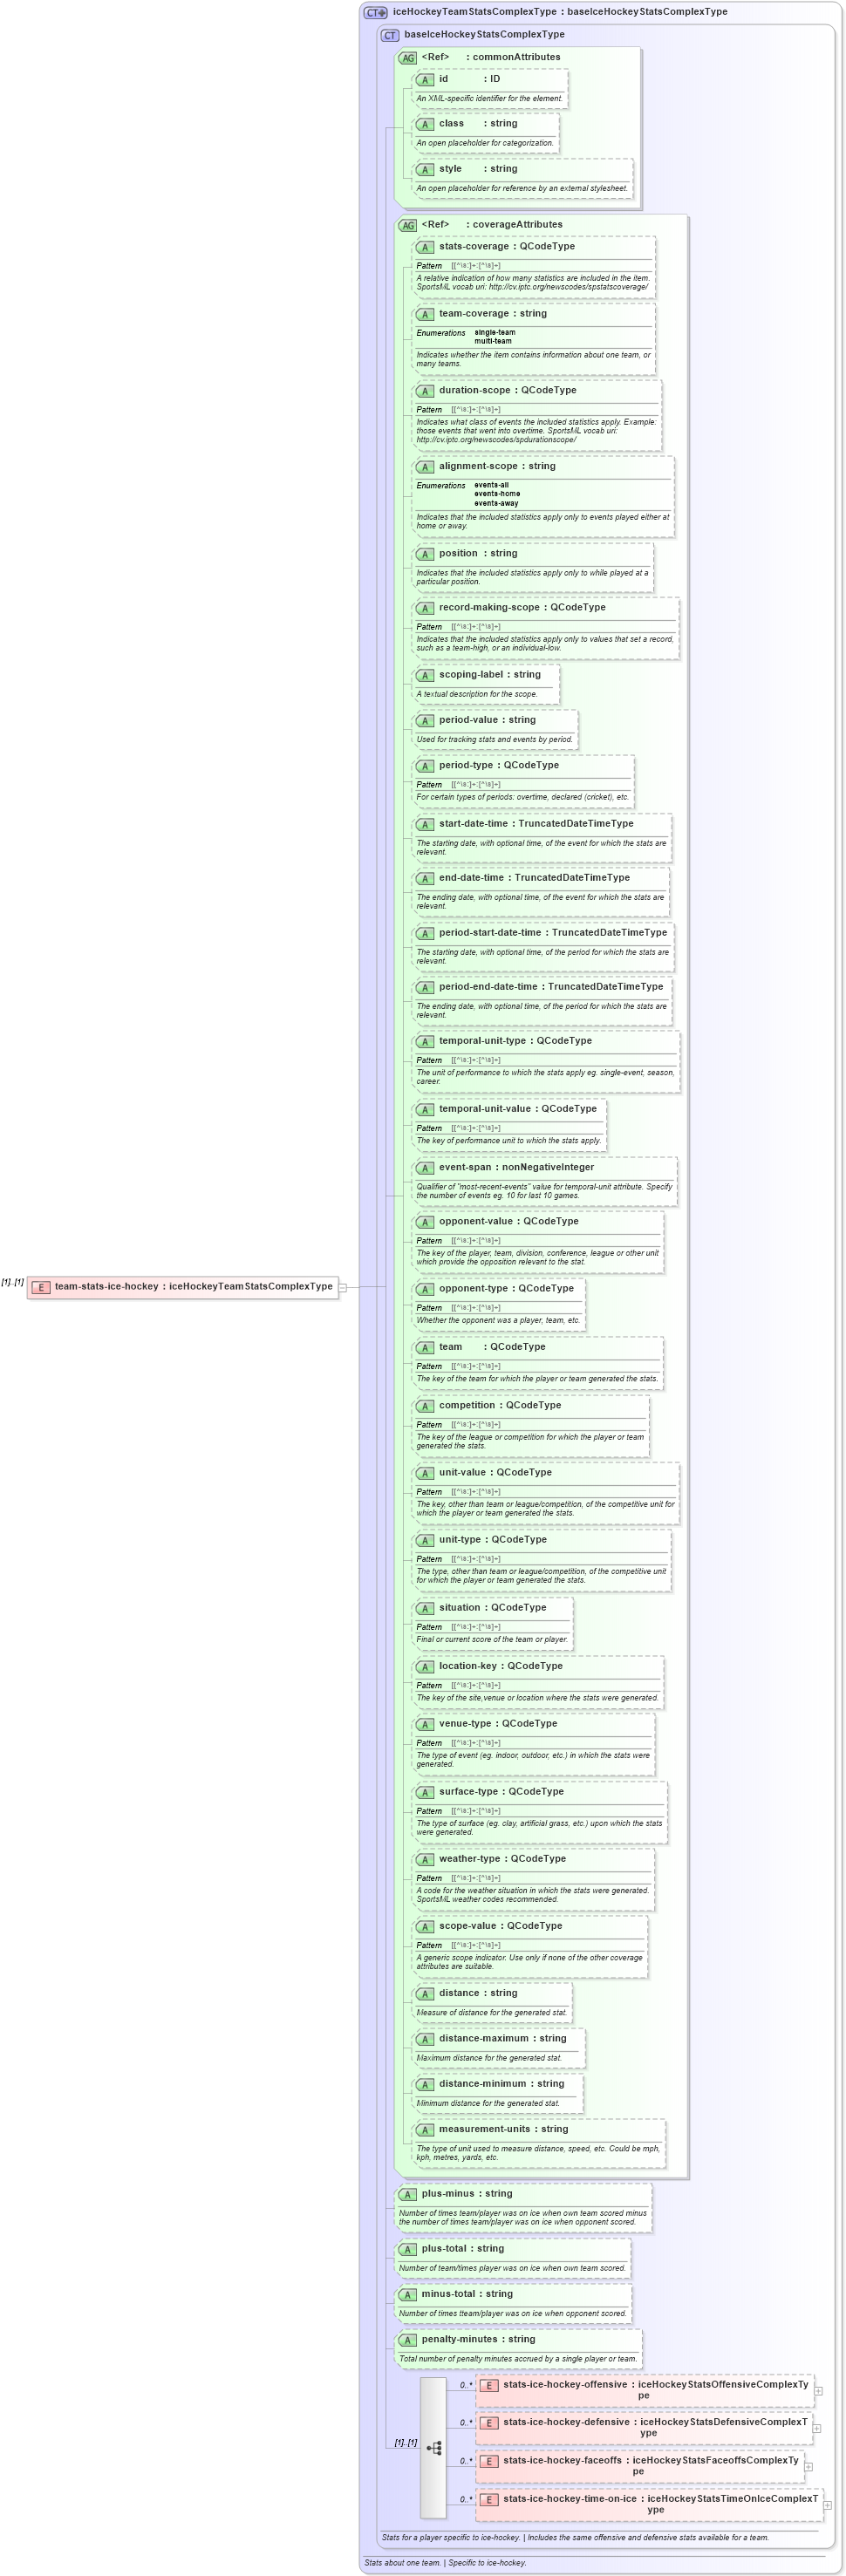Click the A icon of competition
Image resolution: width=846 pixels, height=2576 pixels.
pyautogui.click(x=425, y=1406)
